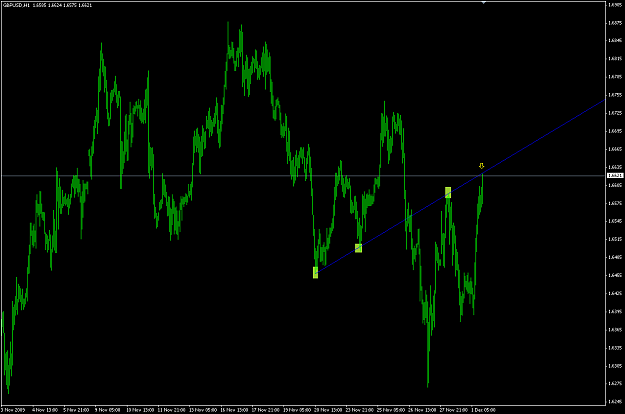Click the 1.6845 price axis label
This screenshot has height=414, width=625.
point(615,40)
